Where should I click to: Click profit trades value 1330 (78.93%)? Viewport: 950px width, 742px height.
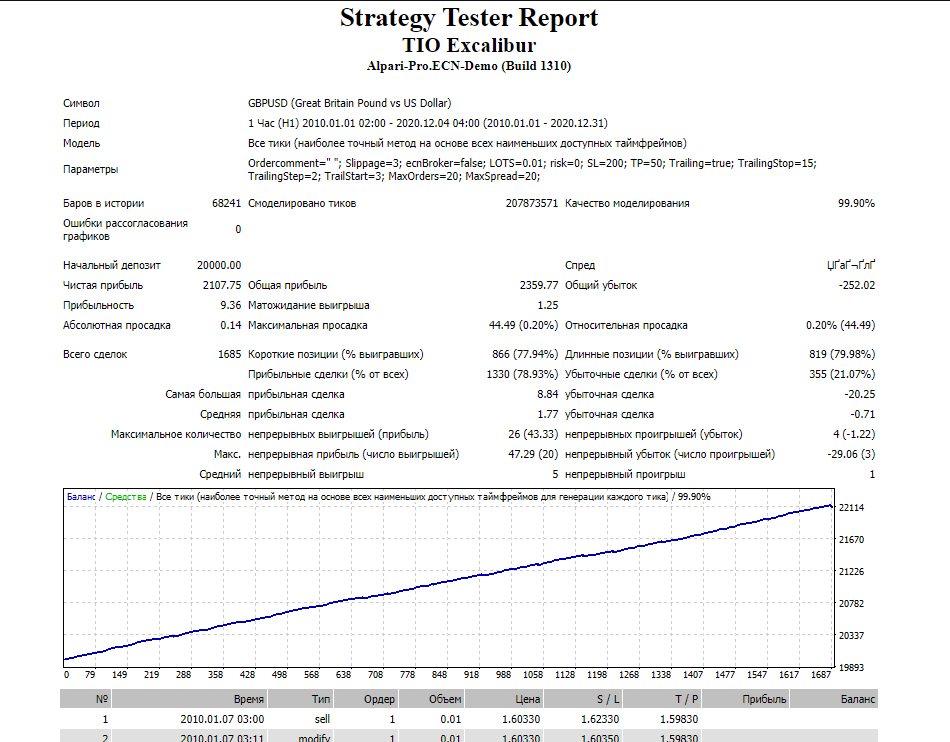click(x=522, y=374)
